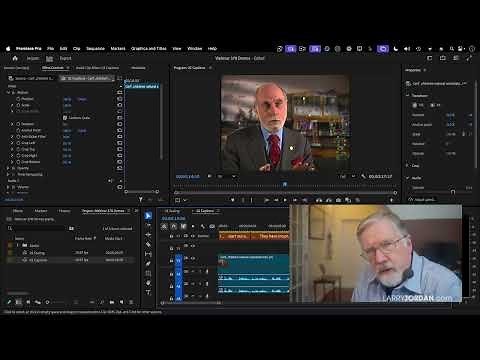
Task: Reset the Position parameter in Effect Controls
Action: pyautogui.click(x=120, y=99)
